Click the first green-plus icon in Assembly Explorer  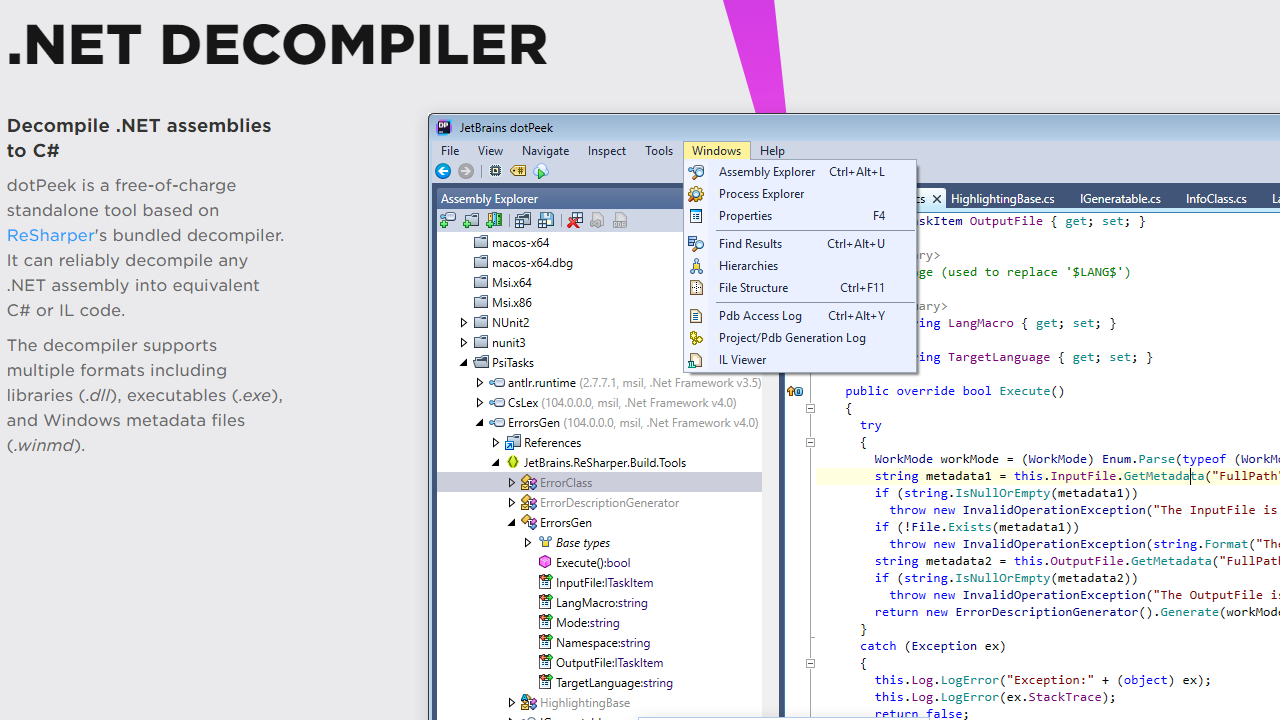(448, 221)
